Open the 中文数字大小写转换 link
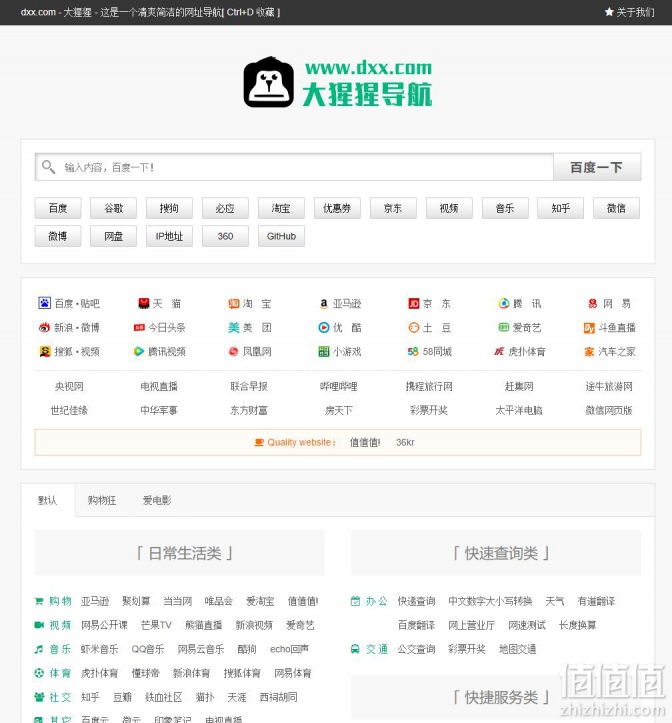 [x=490, y=601]
